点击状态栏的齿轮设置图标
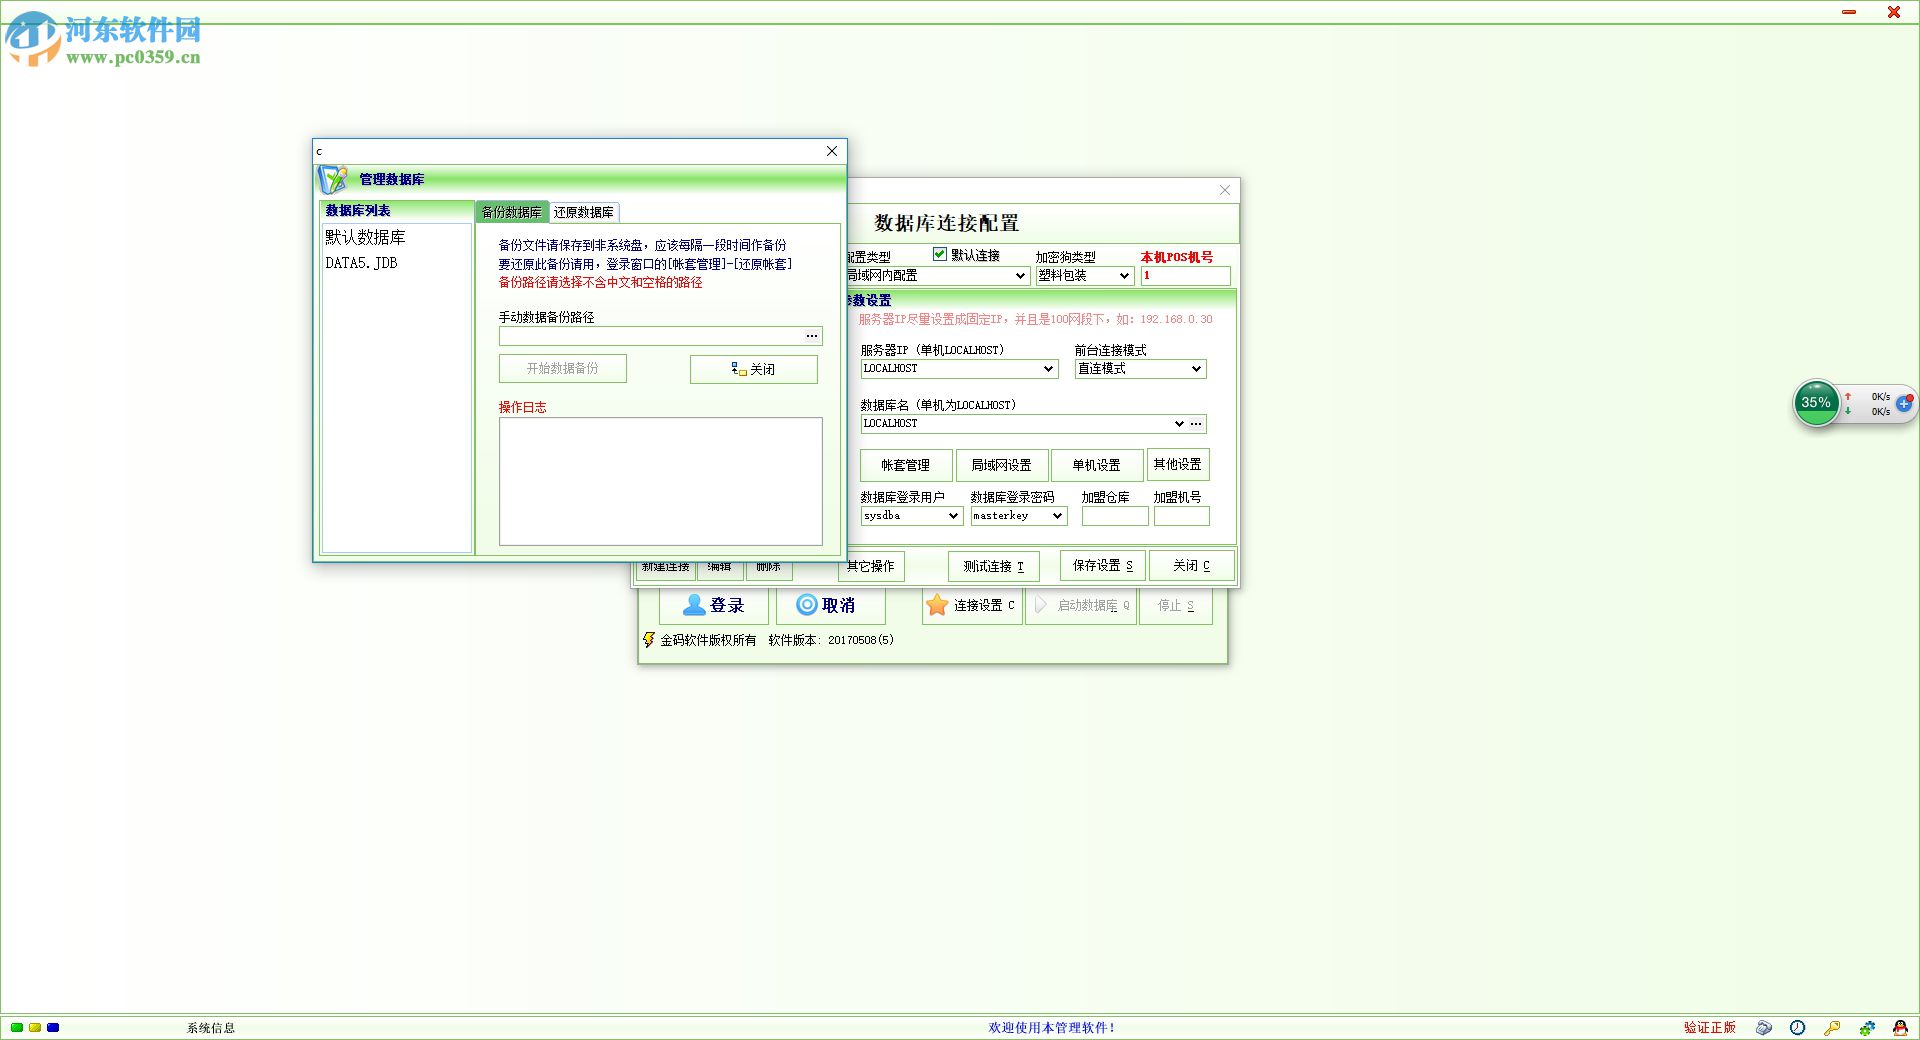The height and width of the screenshot is (1040, 1920). pos(1866,1028)
